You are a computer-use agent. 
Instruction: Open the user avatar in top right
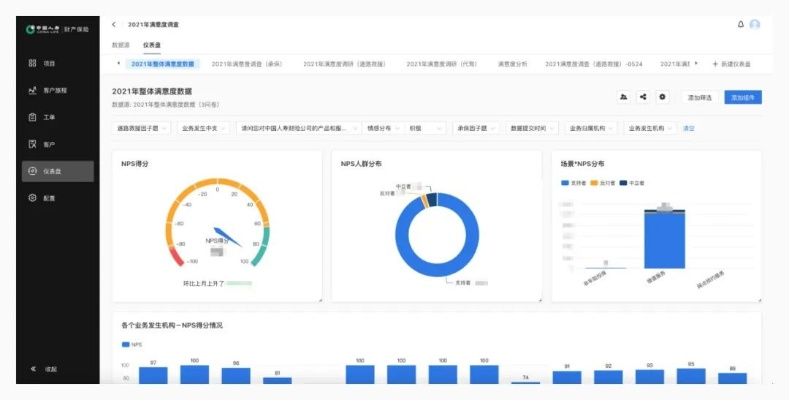pyautogui.click(x=755, y=24)
